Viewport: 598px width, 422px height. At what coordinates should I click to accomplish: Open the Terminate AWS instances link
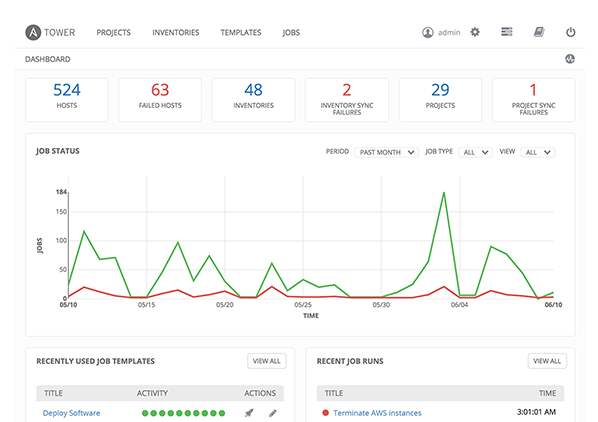click(x=377, y=413)
